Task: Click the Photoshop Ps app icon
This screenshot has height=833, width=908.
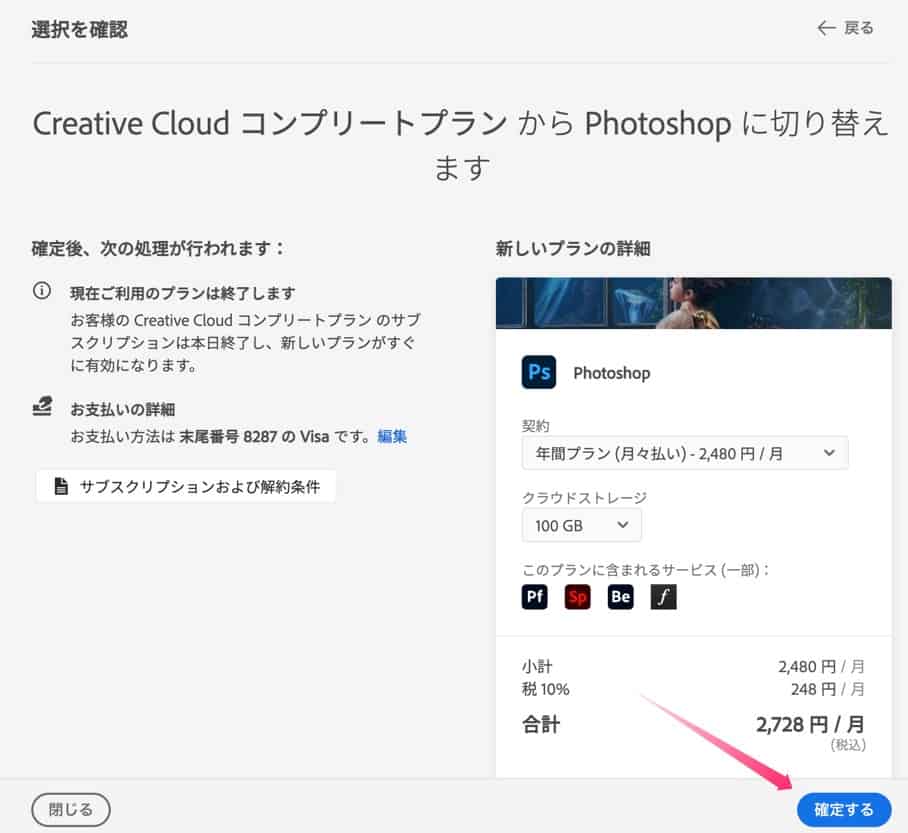Action: 539,373
